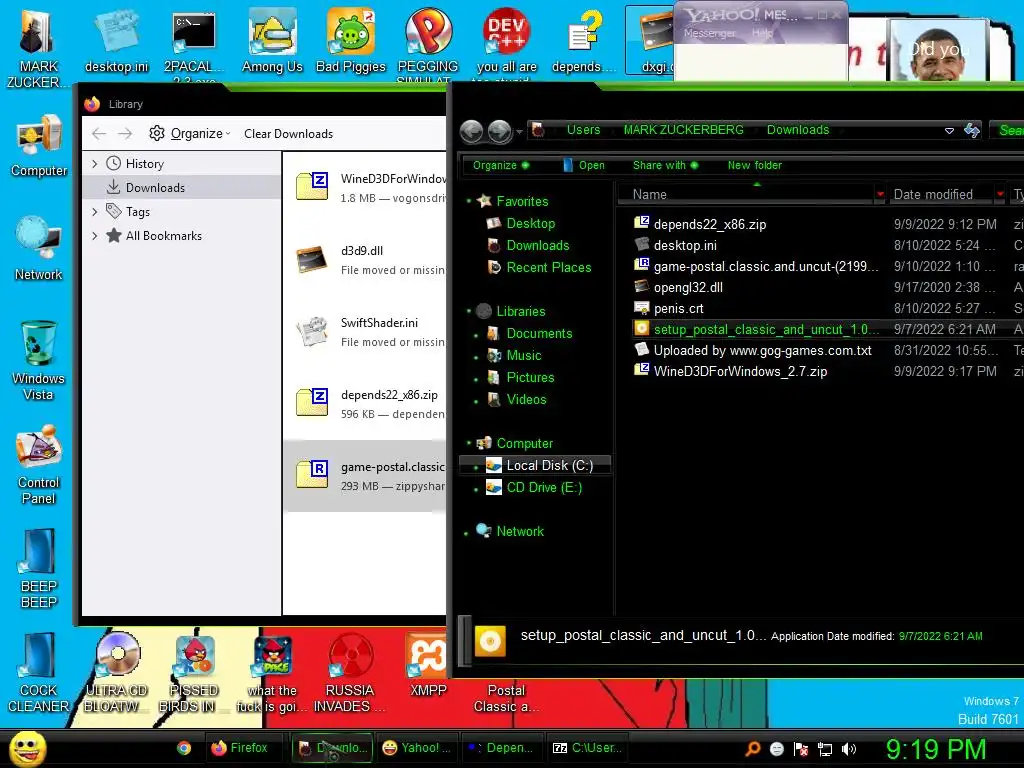Click the search magnifier tray icon

coord(752,749)
